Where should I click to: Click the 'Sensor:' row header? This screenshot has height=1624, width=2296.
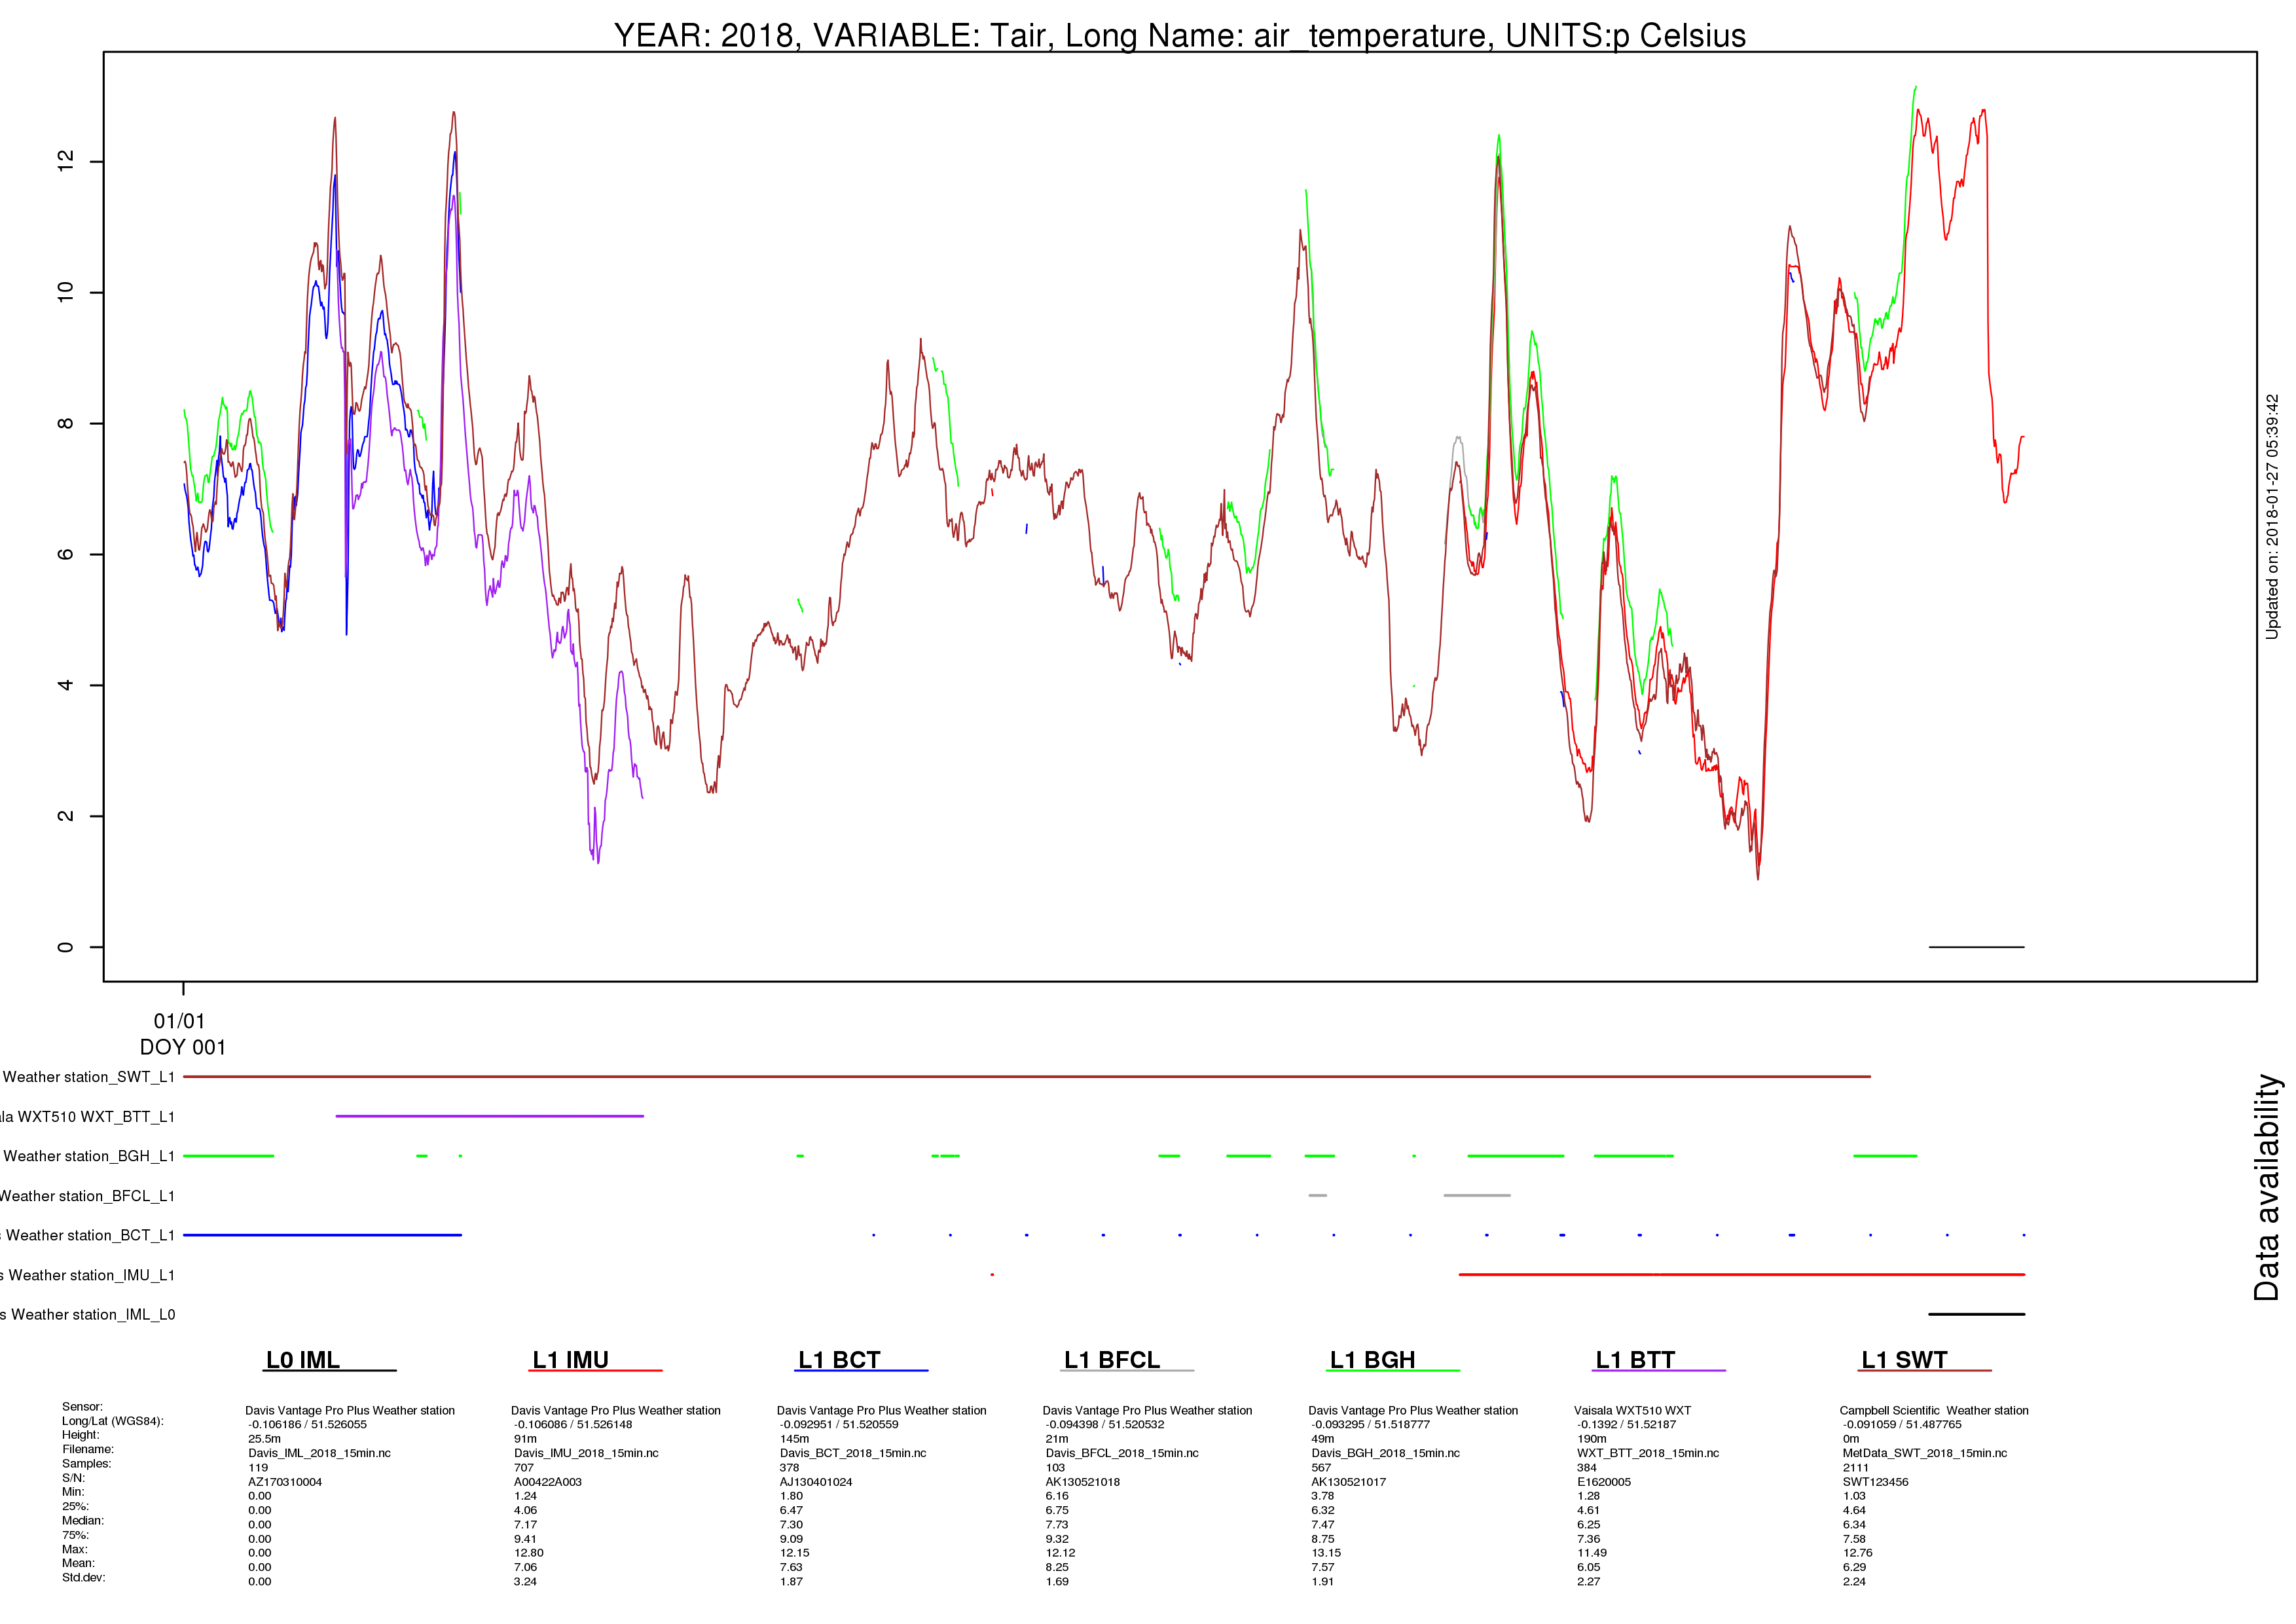tap(82, 1407)
